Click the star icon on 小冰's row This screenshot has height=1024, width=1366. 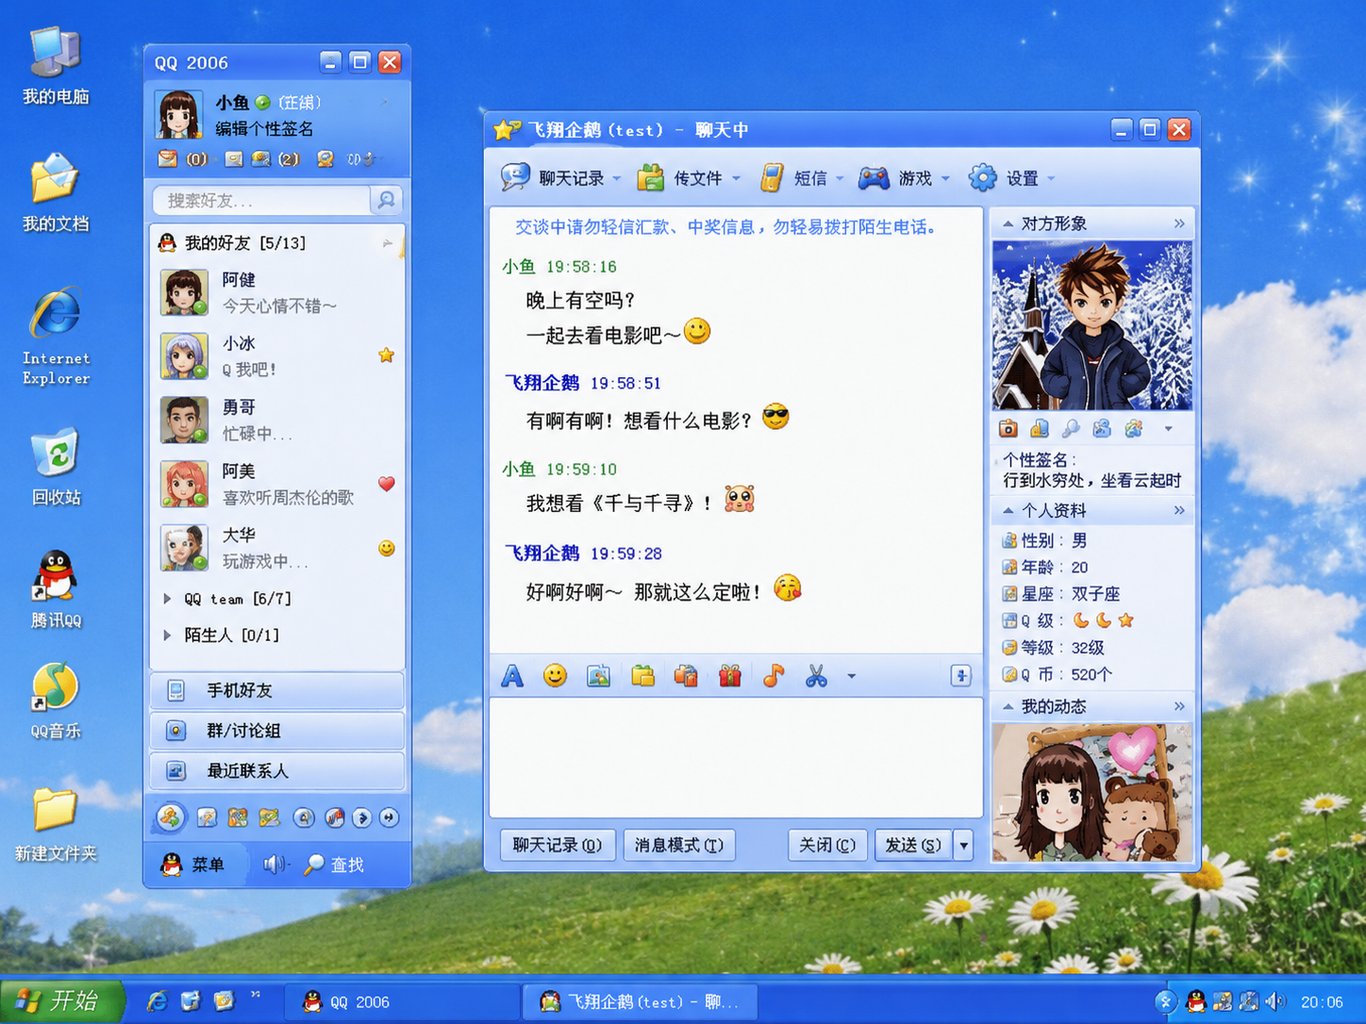point(386,355)
